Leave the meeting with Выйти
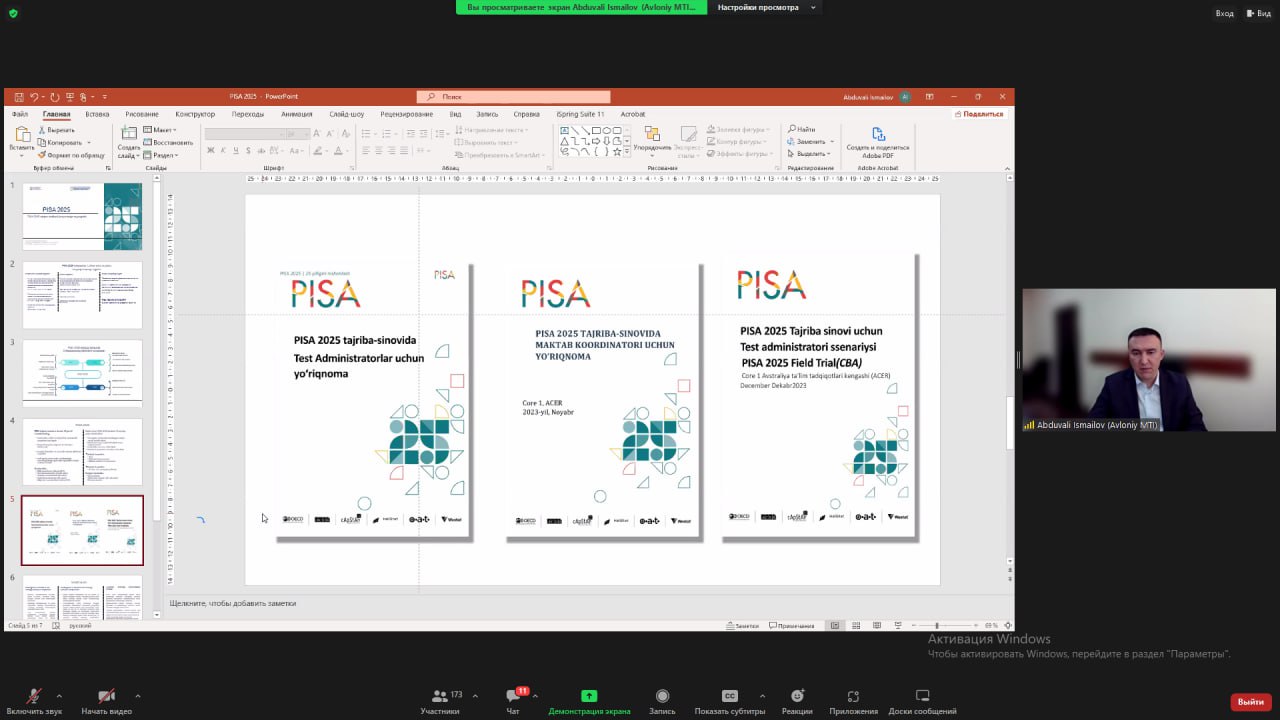 (1250, 702)
